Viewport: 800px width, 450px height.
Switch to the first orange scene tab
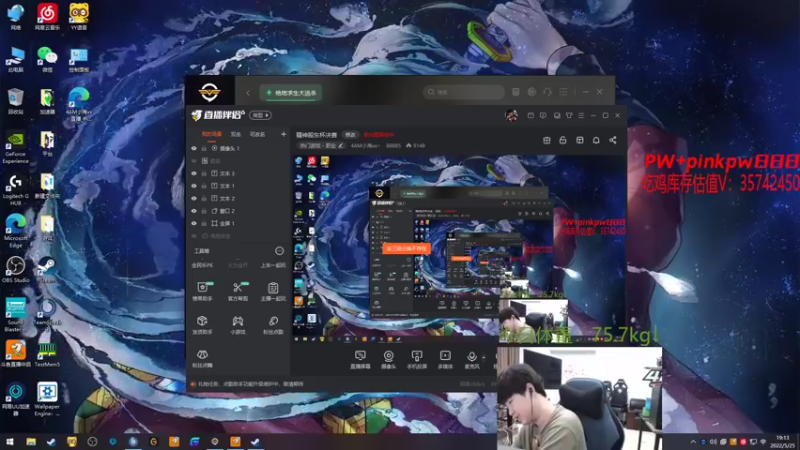[212, 134]
